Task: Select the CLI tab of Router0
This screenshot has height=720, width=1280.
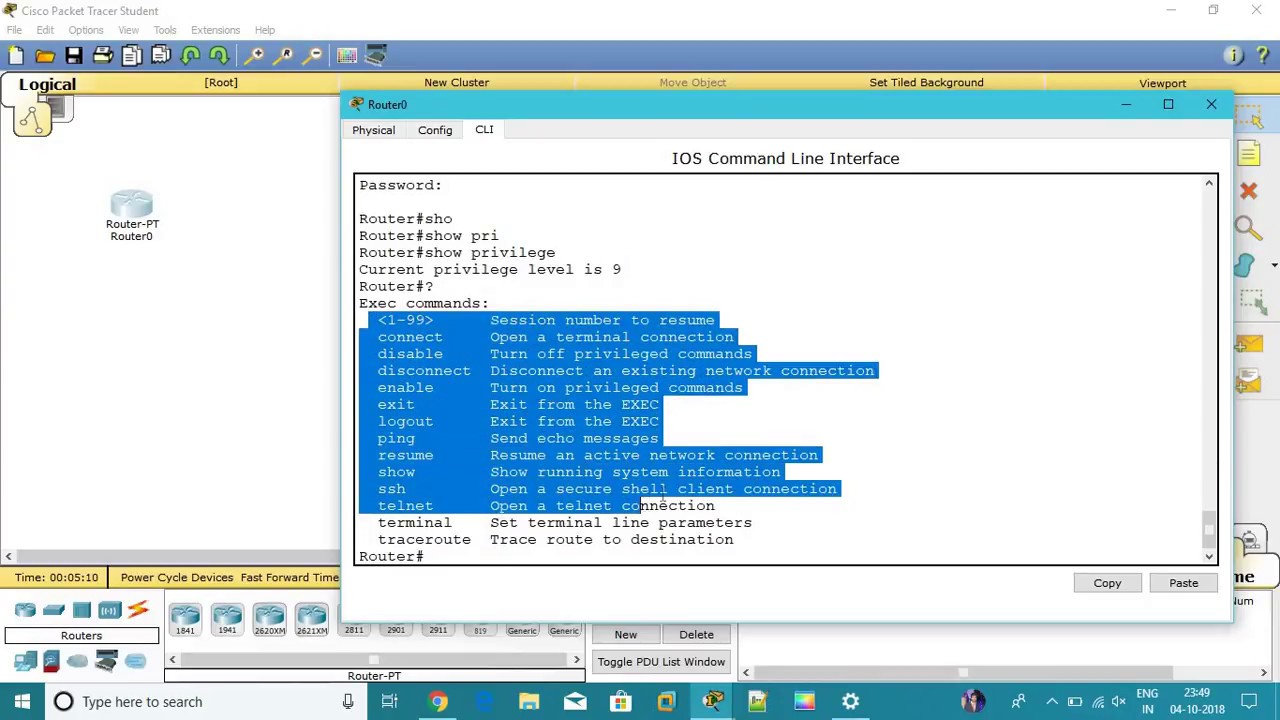Action: point(484,130)
